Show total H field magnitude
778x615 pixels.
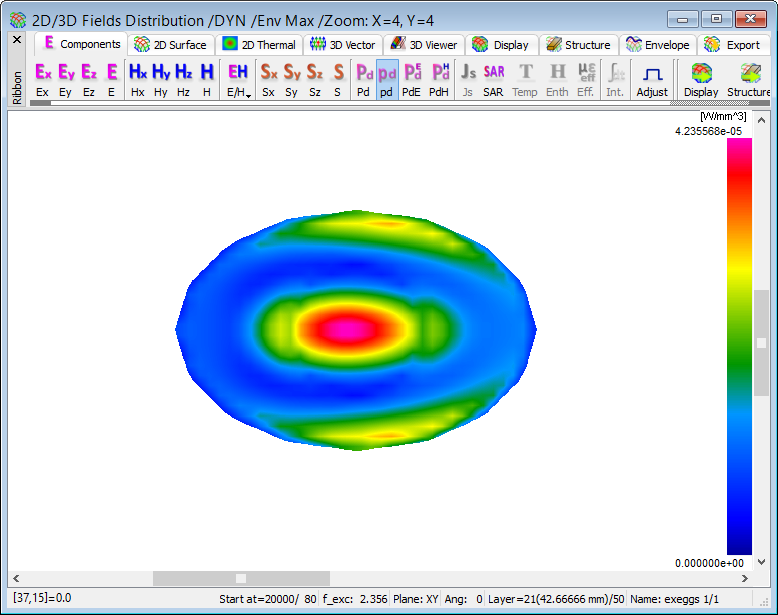[x=207, y=79]
